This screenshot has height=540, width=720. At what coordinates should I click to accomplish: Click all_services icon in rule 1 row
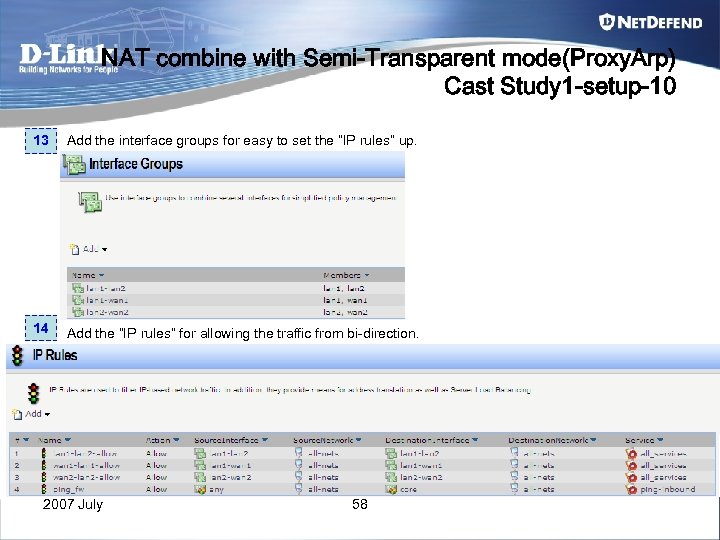631,453
